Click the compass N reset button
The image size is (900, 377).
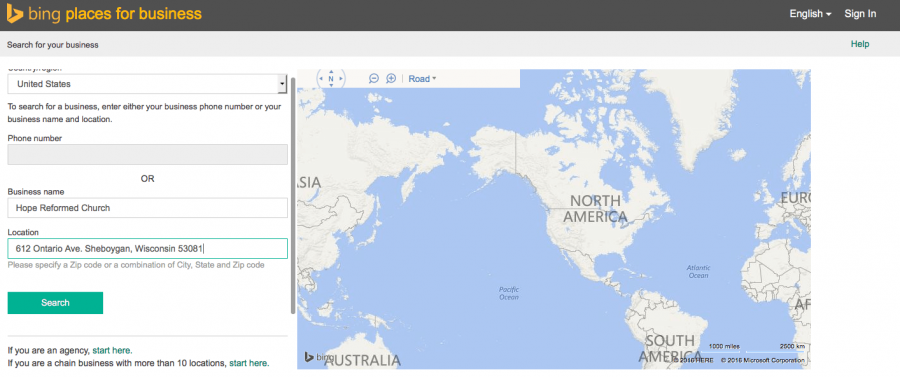[x=331, y=79]
